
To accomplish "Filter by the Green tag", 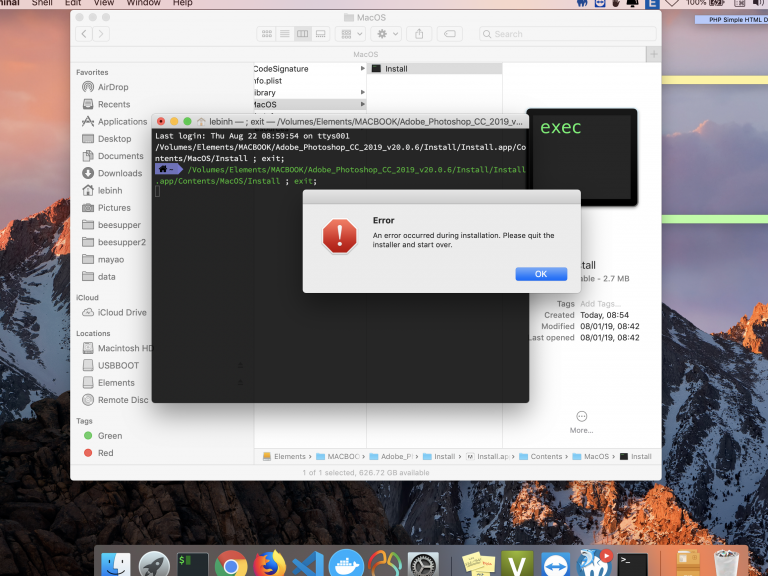I will pos(110,436).
